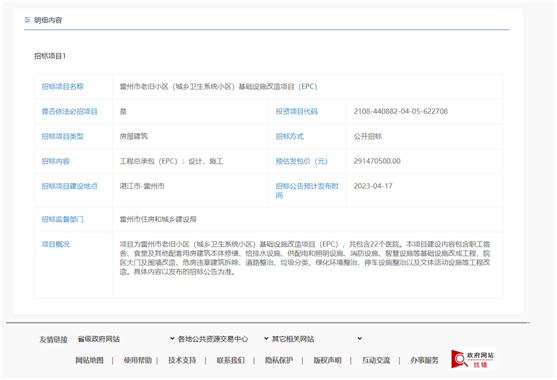
Task: Select the 房屋建筑 value
Action: point(134,136)
